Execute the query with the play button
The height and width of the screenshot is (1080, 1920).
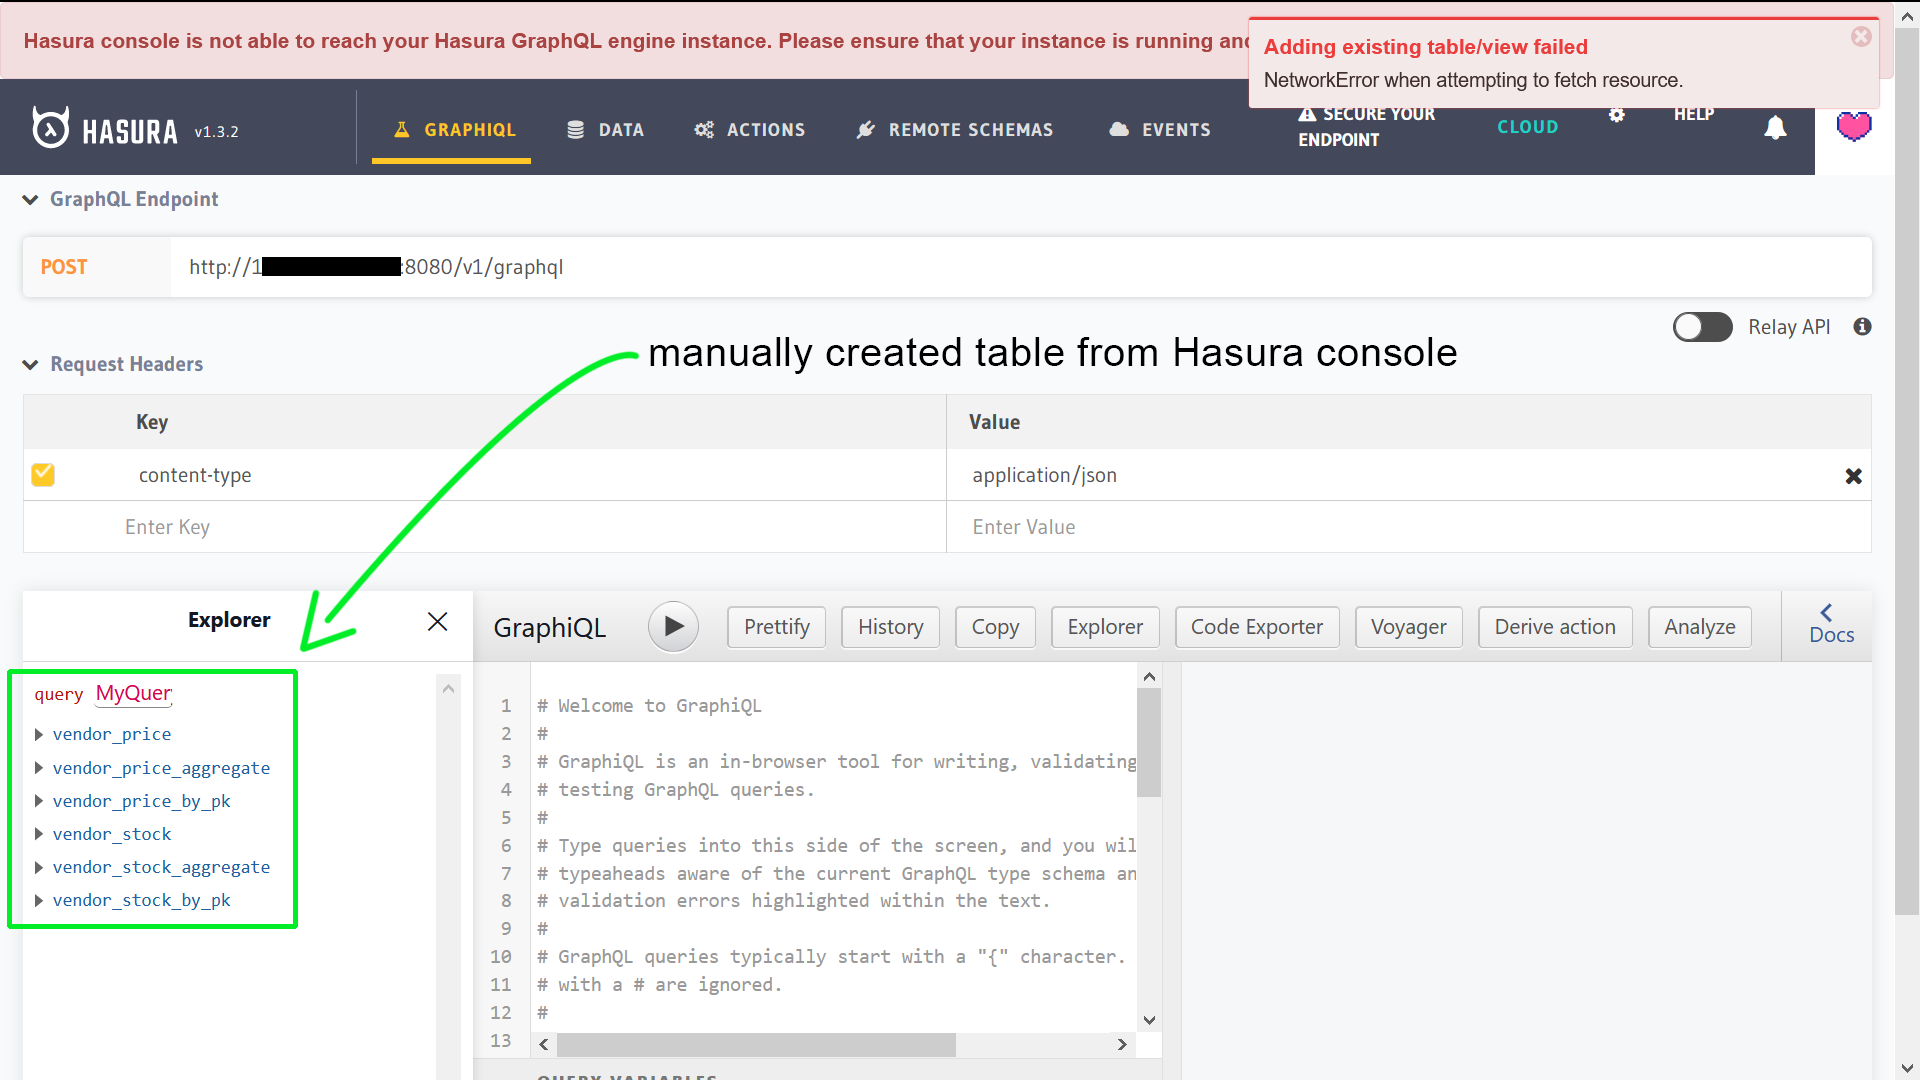click(673, 626)
